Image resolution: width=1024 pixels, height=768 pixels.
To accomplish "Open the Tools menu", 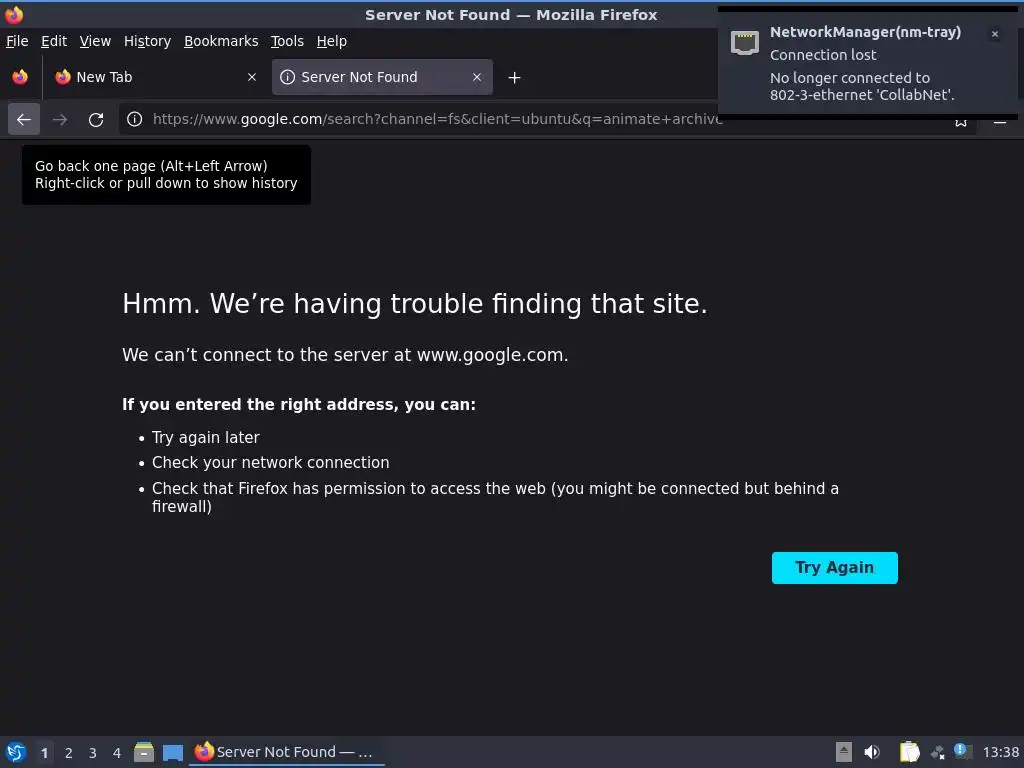I will click(x=287, y=41).
